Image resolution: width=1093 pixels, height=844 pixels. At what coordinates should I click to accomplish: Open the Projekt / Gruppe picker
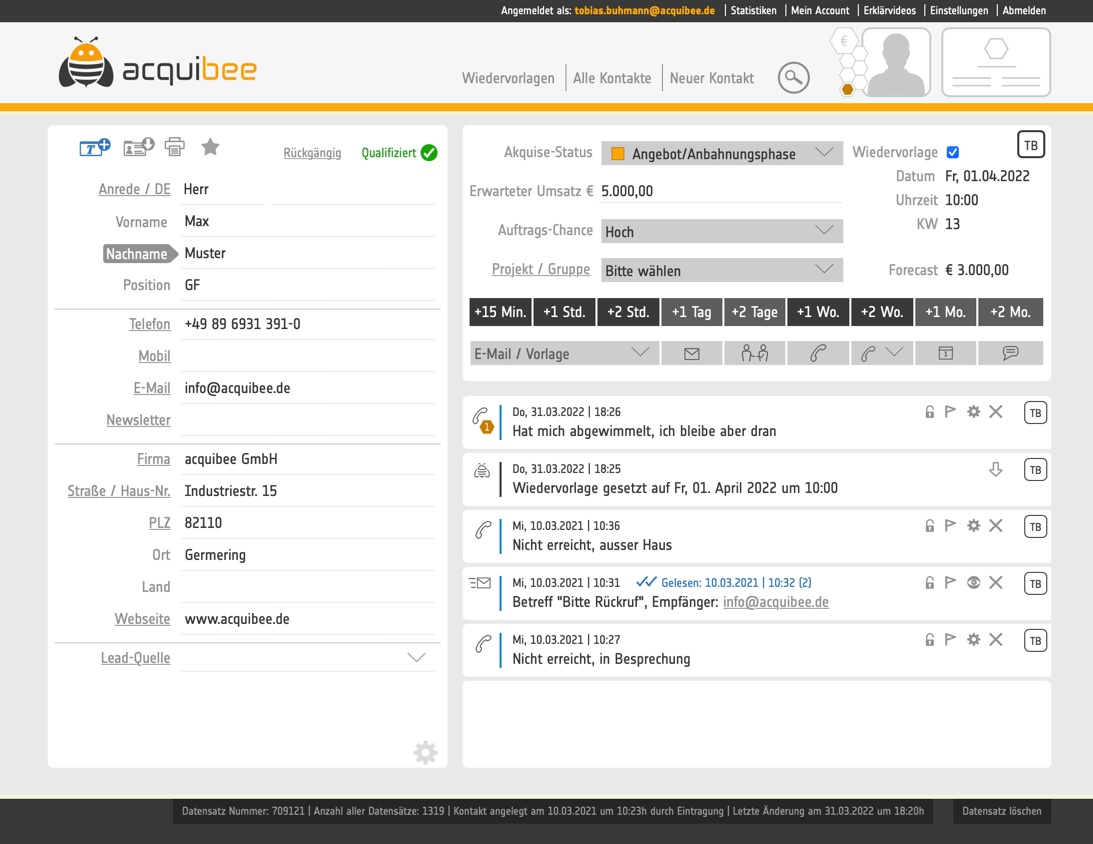click(722, 270)
